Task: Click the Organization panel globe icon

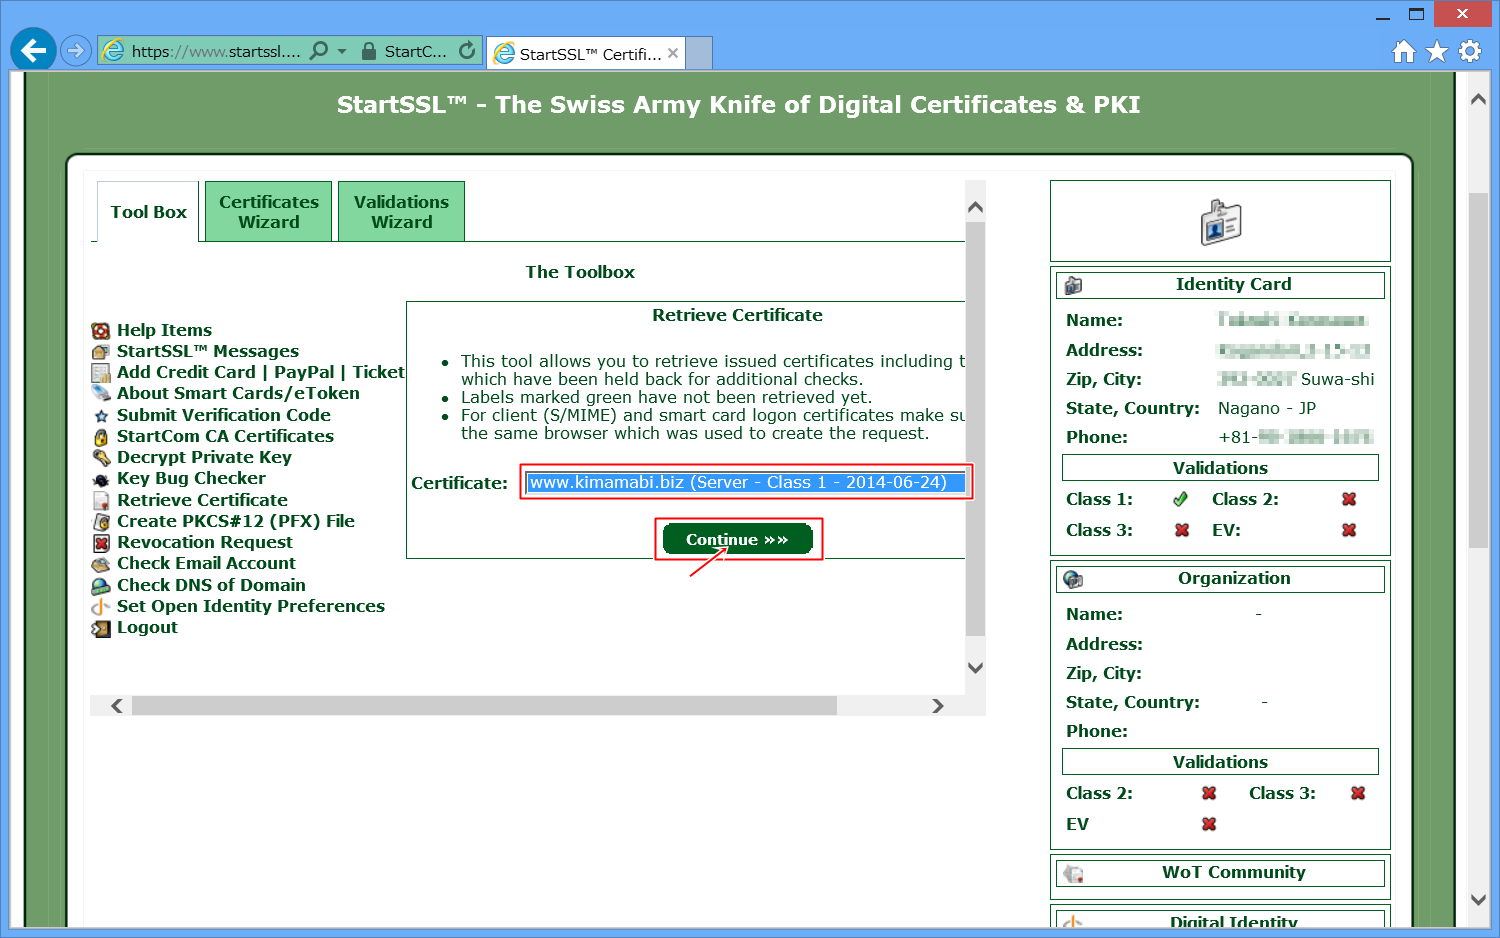Action: coord(1073,579)
